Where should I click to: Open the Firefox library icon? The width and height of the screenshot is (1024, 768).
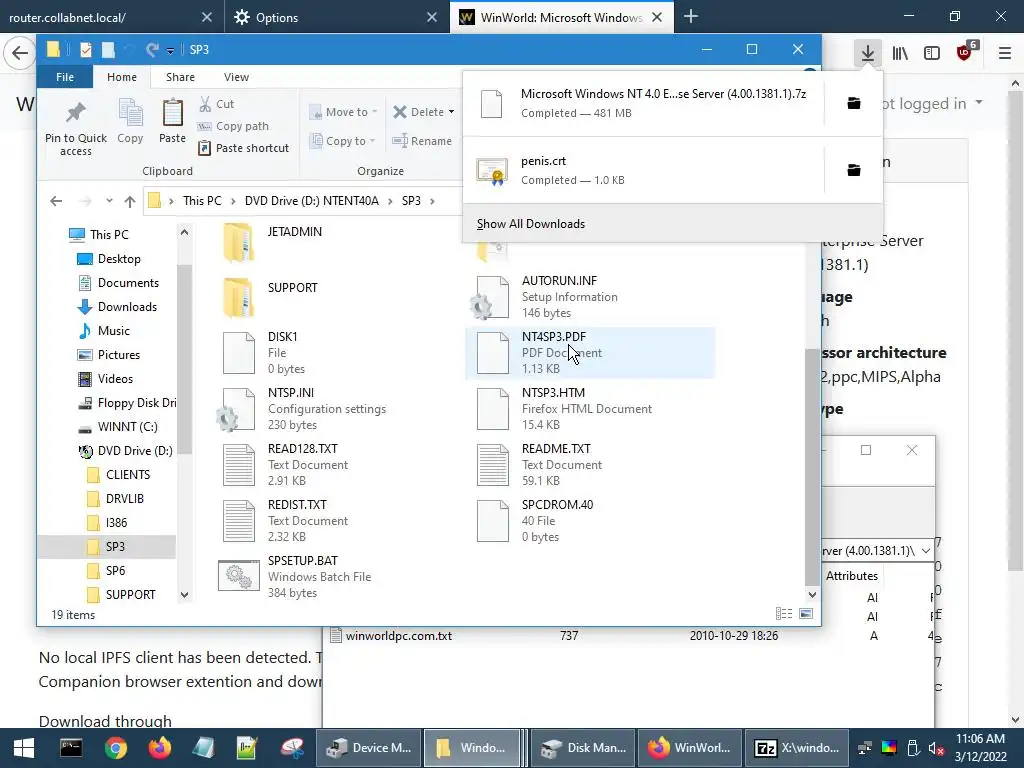click(900, 53)
